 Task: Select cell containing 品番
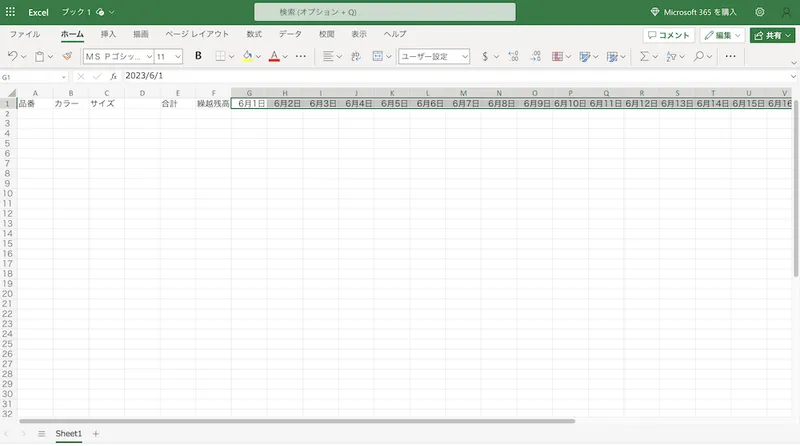[x=35, y=104]
